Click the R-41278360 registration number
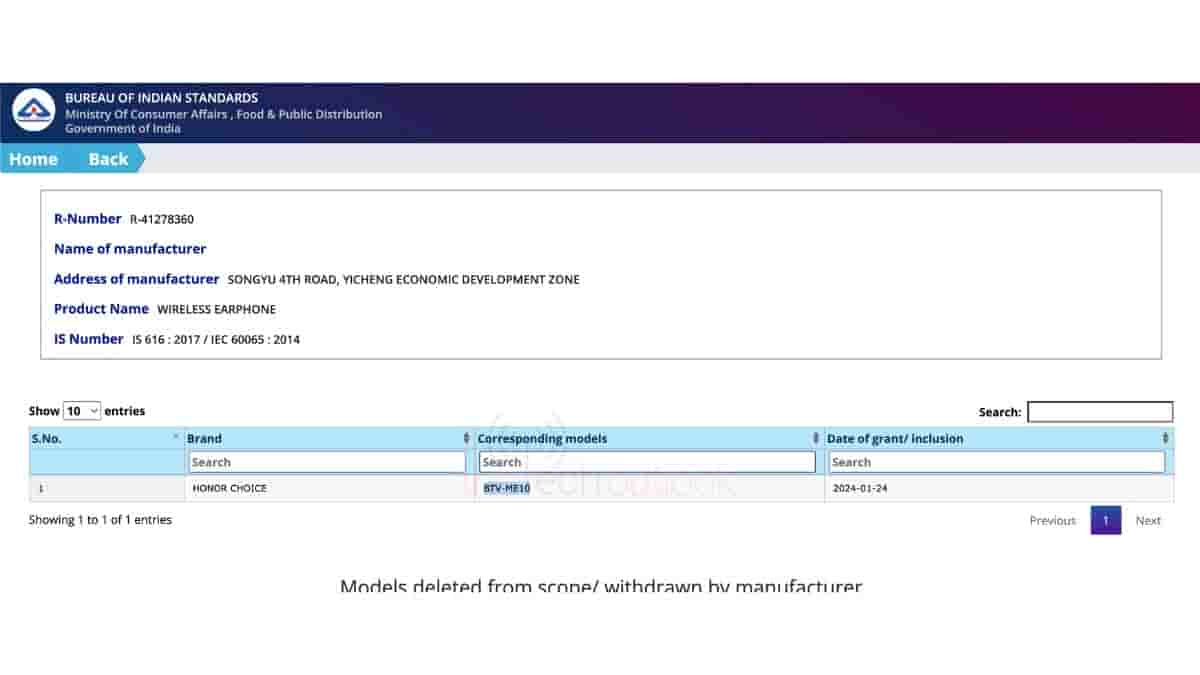This screenshot has width=1200, height=675. click(x=162, y=219)
